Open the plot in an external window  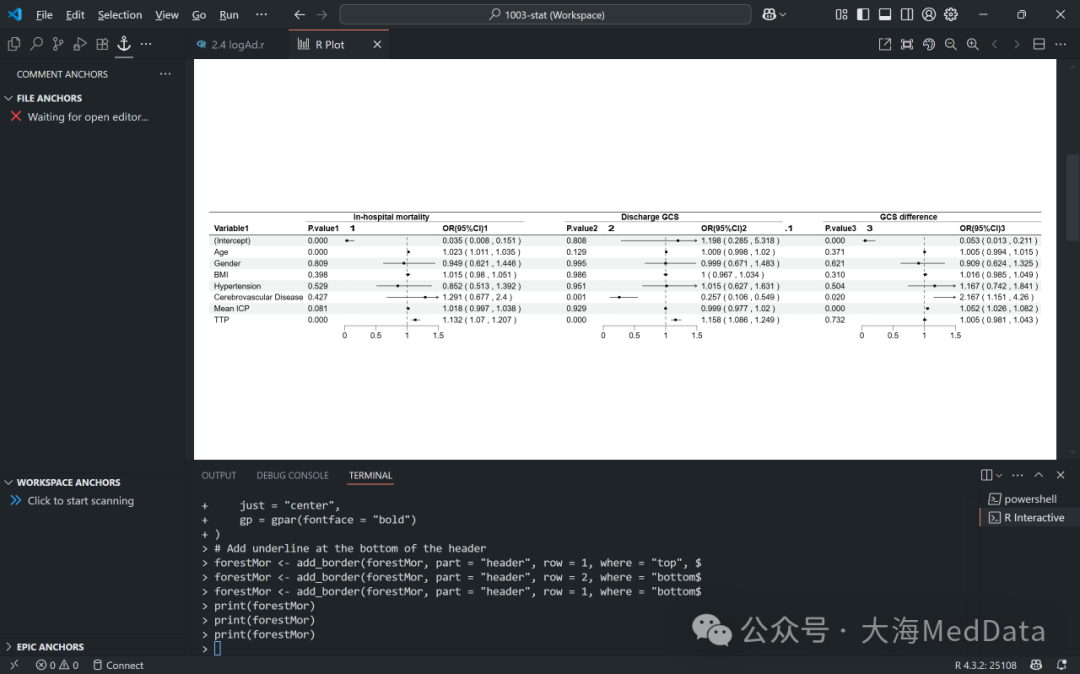click(885, 44)
